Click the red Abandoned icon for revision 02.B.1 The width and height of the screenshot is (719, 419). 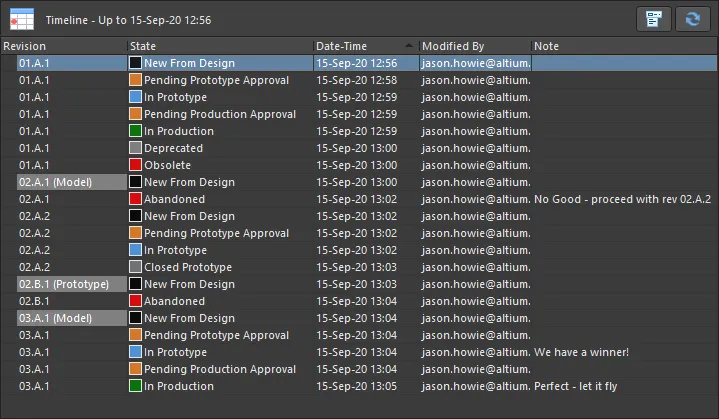click(x=135, y=301)
